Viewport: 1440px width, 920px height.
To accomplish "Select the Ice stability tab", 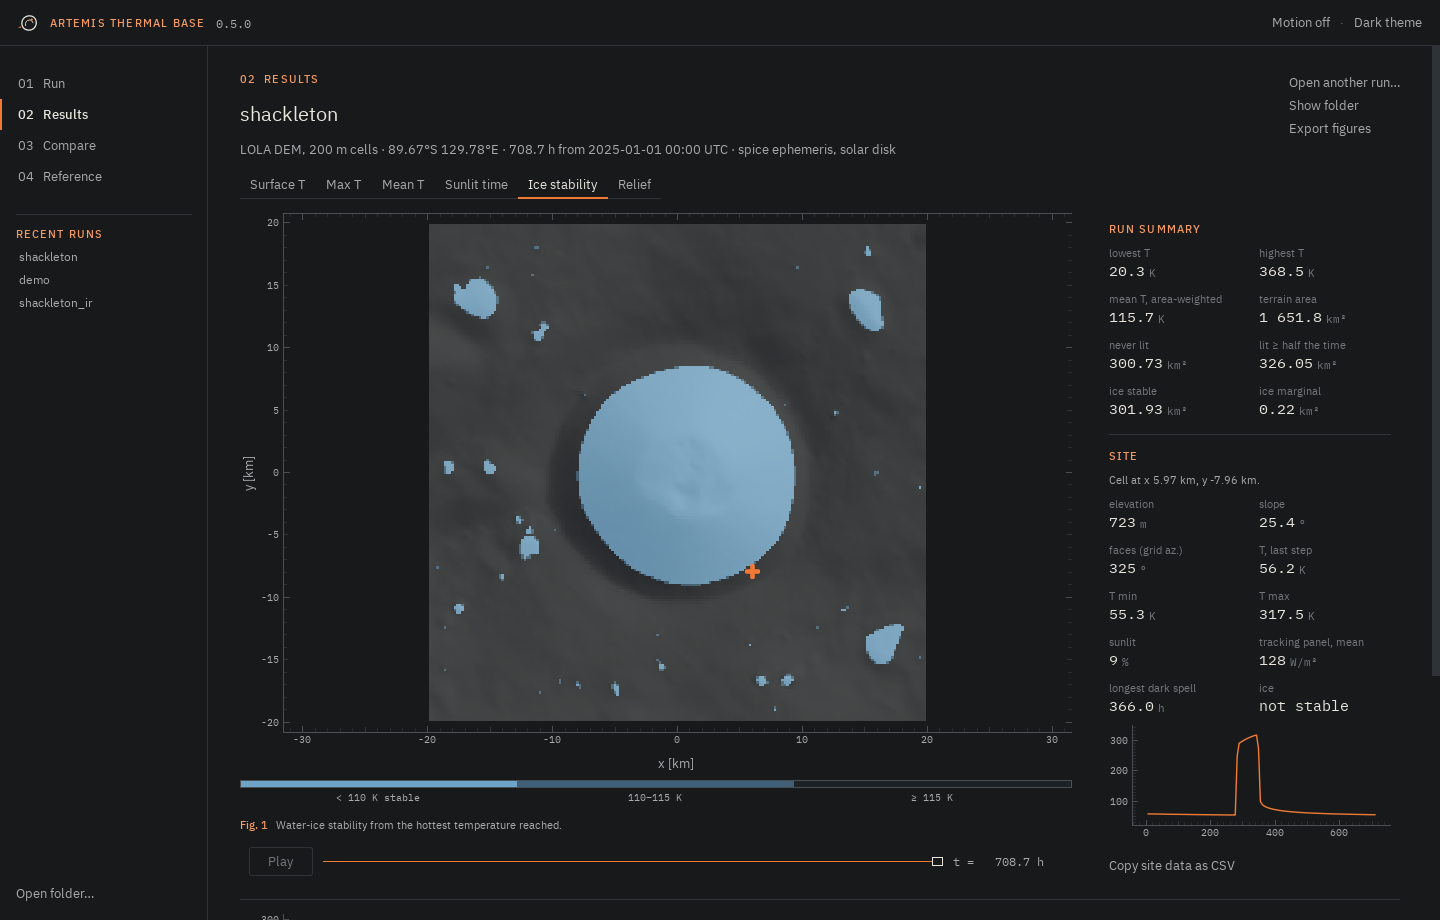I will 562,184.
